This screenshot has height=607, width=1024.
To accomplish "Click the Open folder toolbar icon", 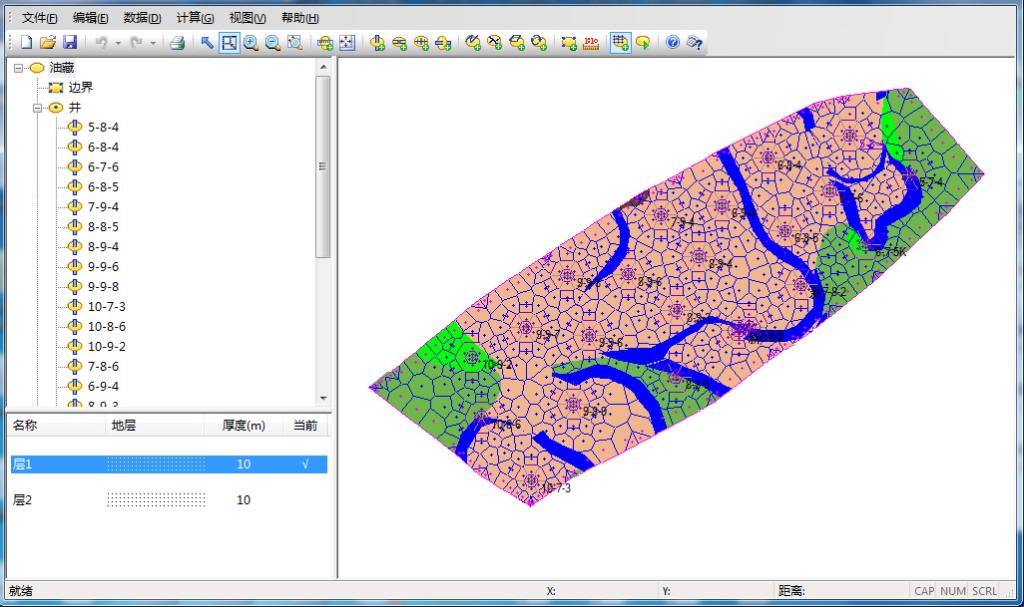I will coord(47,42).
